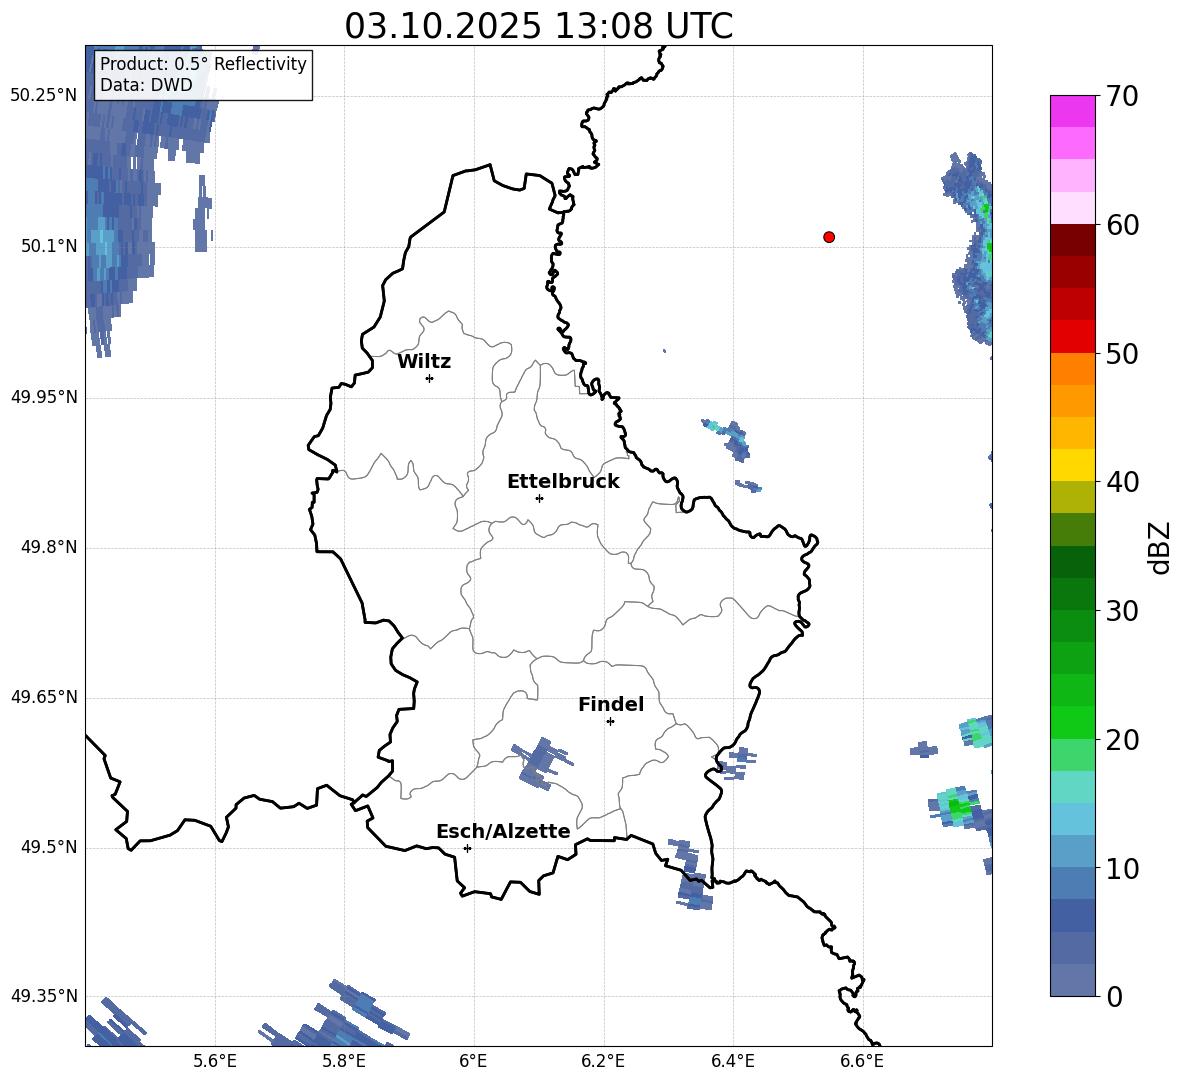Click the 6.2°E longitude label

(603, 1061)
